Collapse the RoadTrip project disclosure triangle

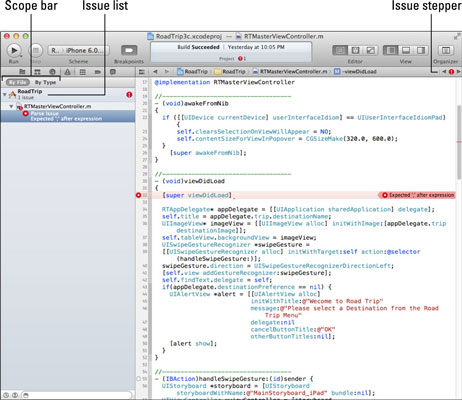pyautogui.click(x=5, y=95)
